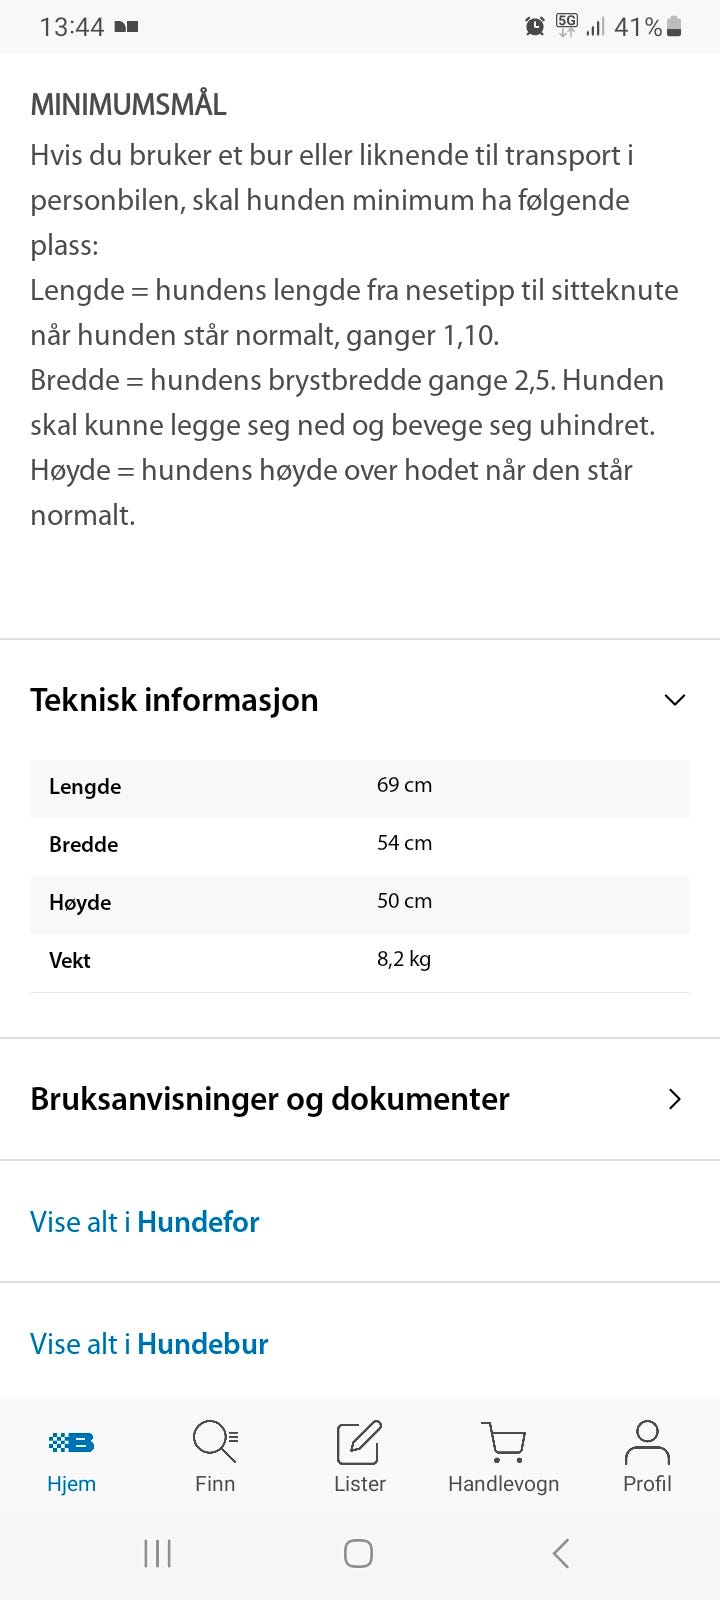Tap the Lengde 69 cm row
This screenshot has height=1600, width=720.
(360, 786)
